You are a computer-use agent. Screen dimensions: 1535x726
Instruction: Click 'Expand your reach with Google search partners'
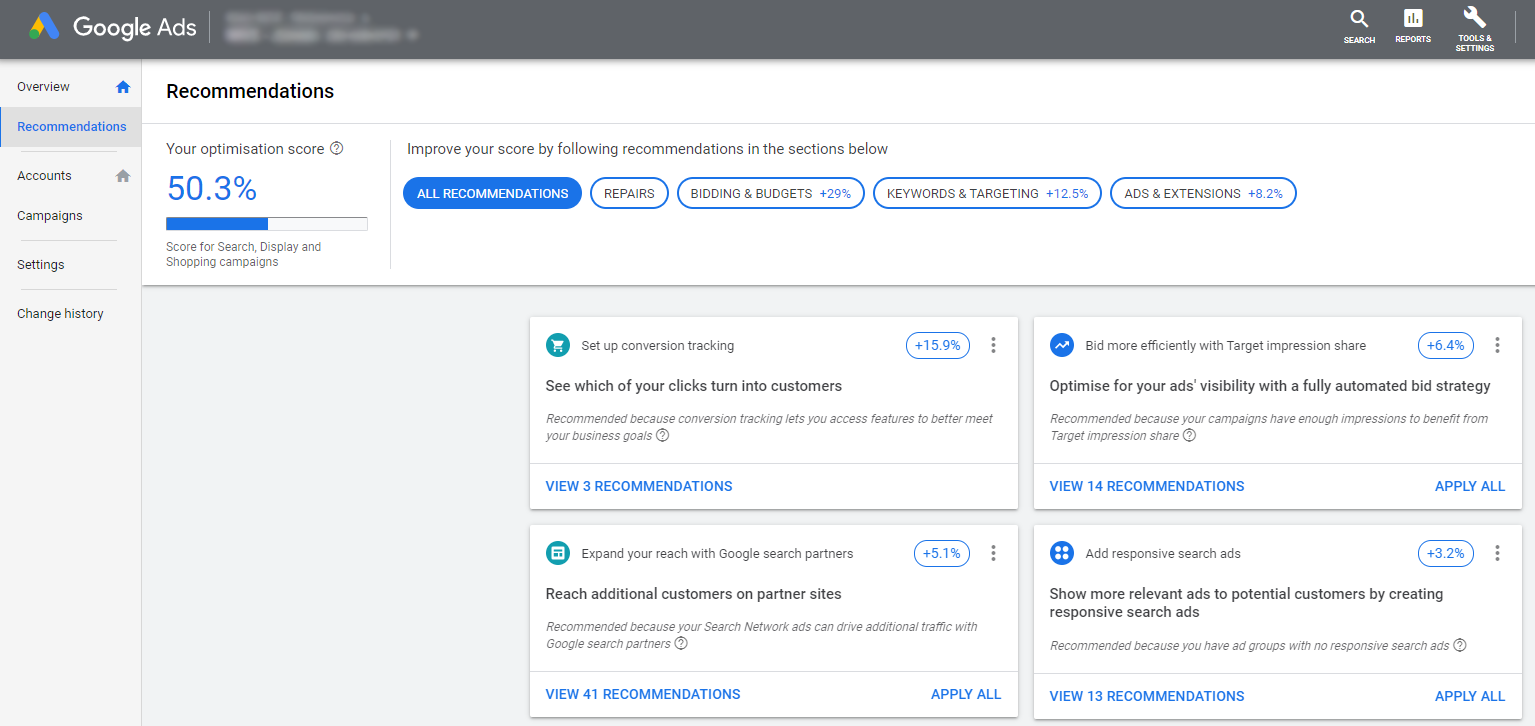coord(717,554)
